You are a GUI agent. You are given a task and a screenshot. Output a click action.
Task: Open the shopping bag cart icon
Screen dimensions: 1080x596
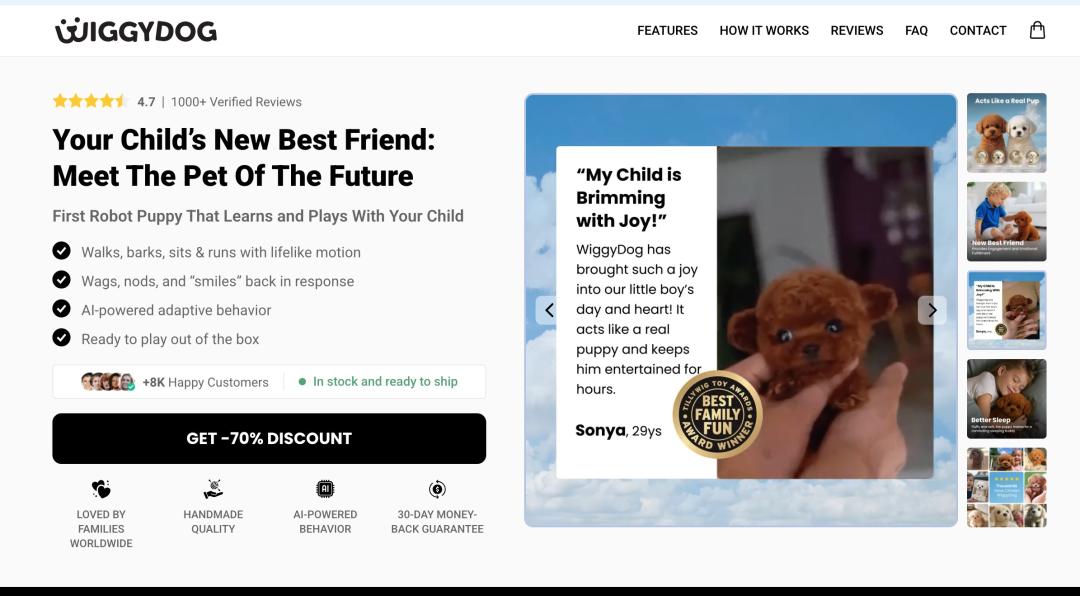click(x=1037, y=30)
